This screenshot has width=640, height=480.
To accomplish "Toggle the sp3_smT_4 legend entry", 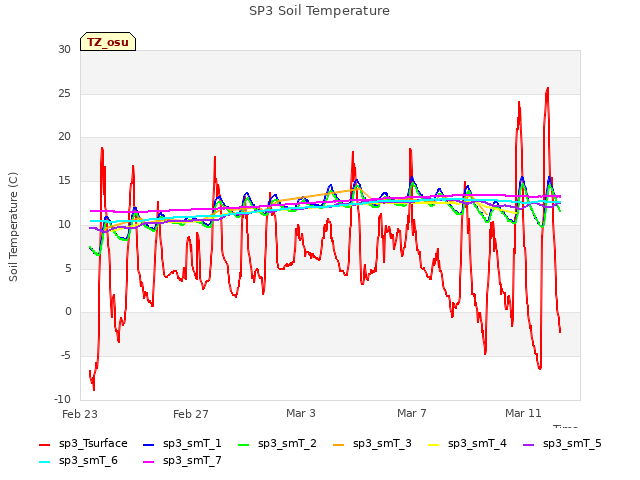I will (x=467, y=444).
